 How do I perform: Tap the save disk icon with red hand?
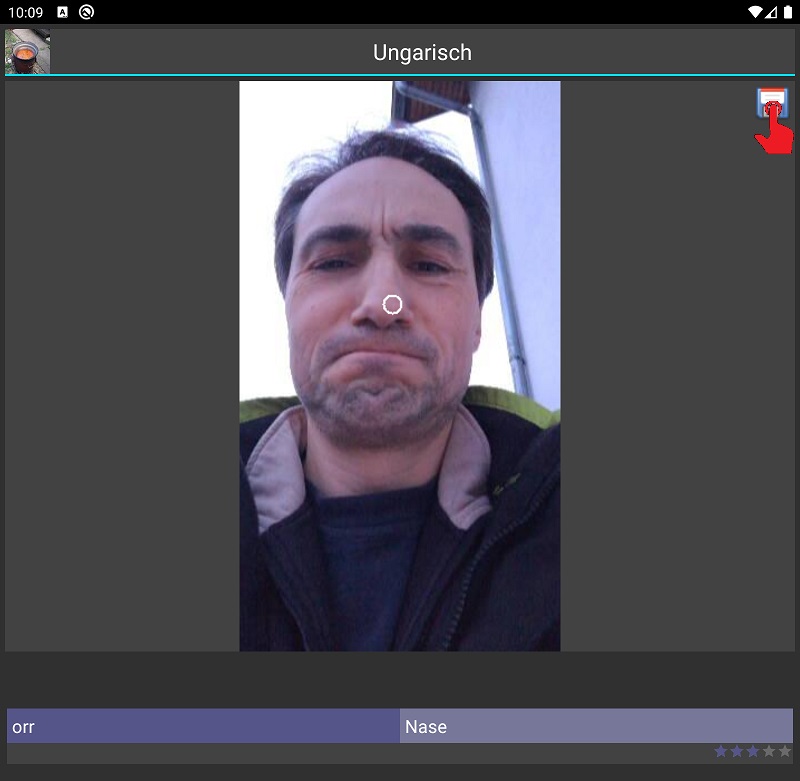(773, 120)
